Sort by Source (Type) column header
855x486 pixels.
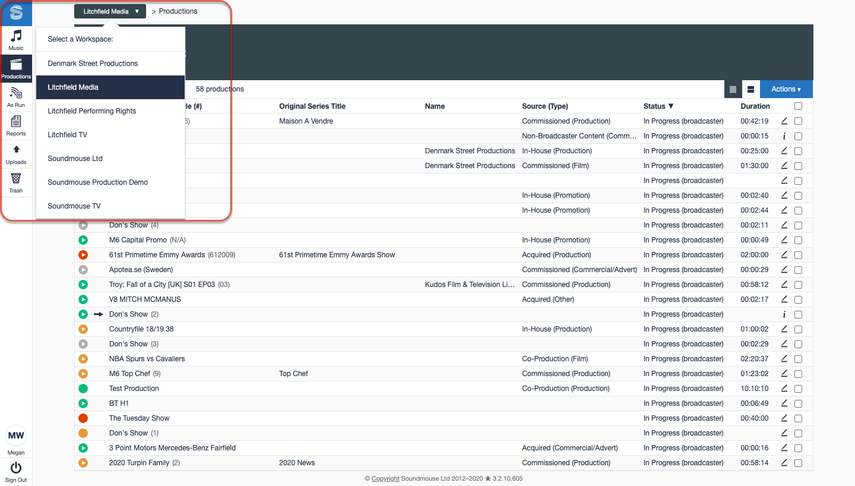point(545,106)
